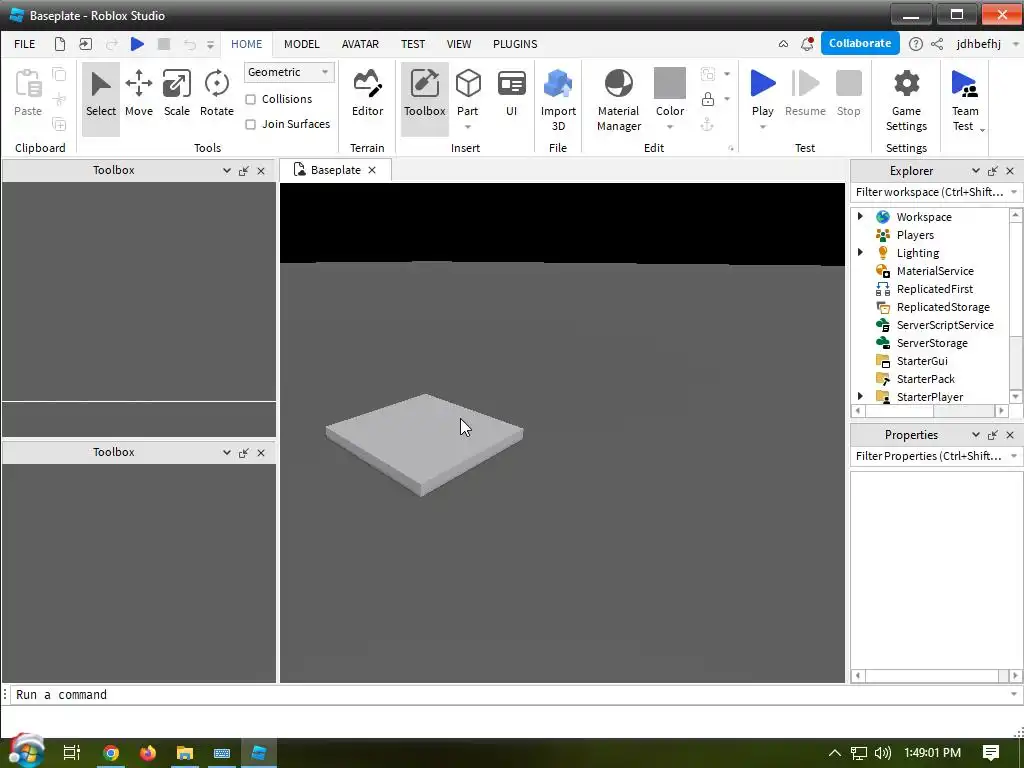Open the Part type dropdown arrow
The image size is (1024, 768).
(468, 127)
